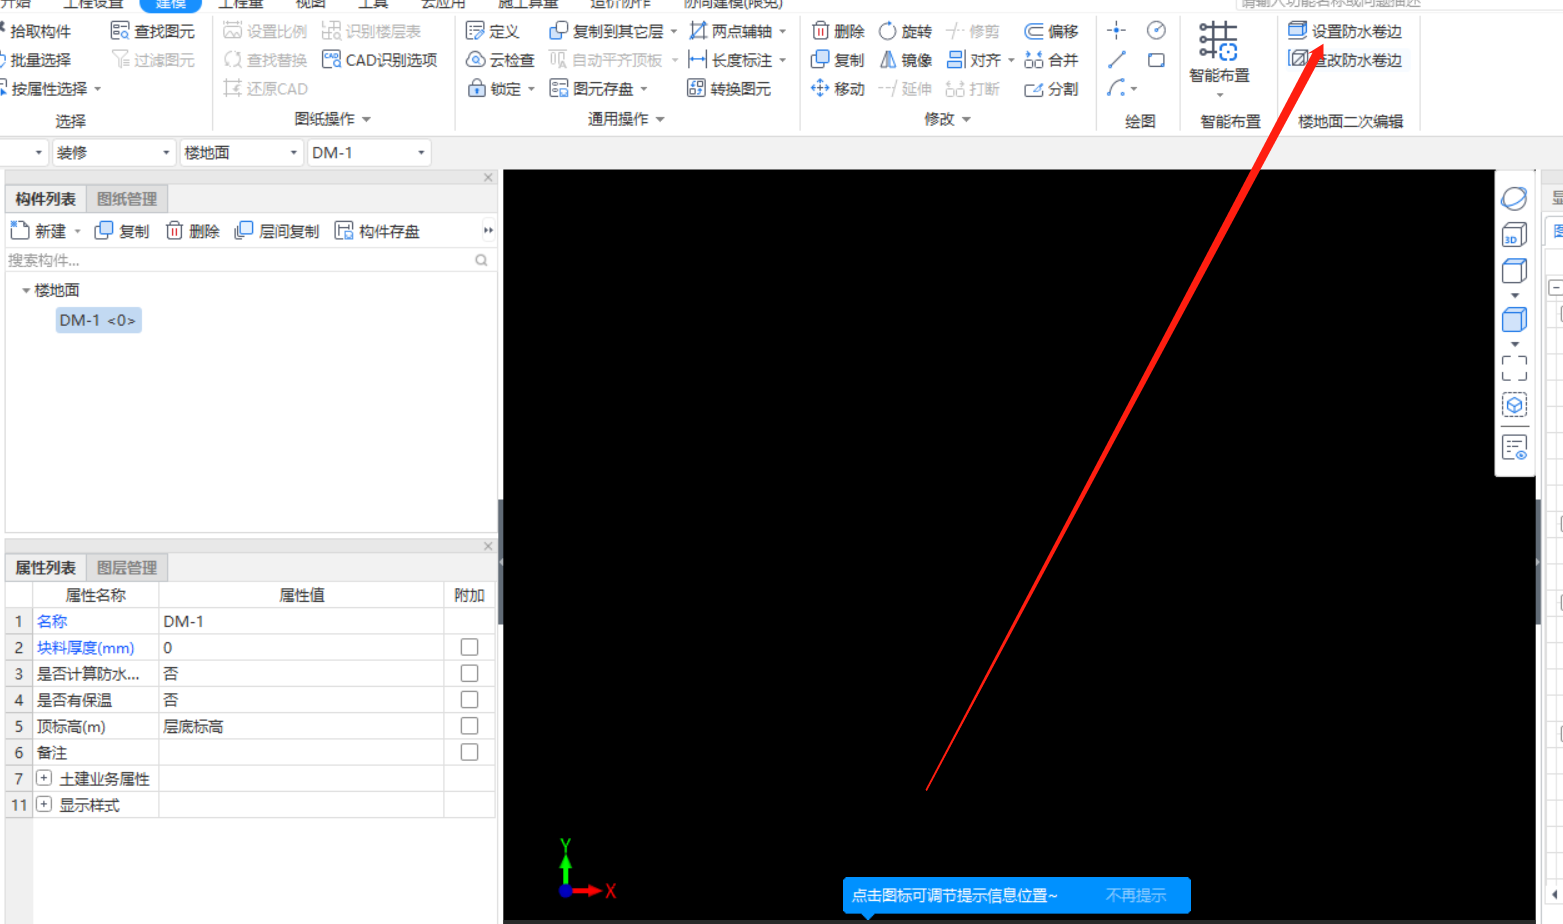Select DM-1 <0> in the component tree
The image size is (1563, 924).
coord(98,320)
